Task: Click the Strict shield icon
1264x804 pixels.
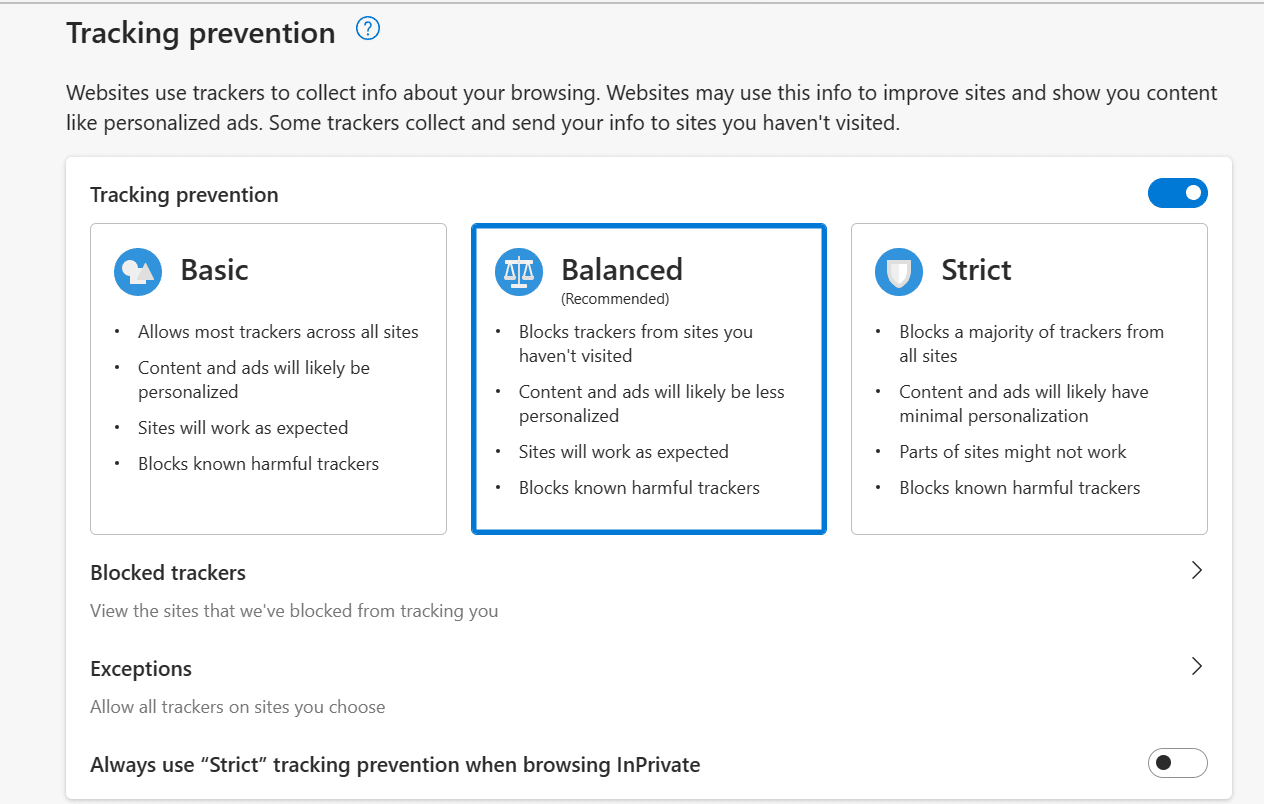Action: (x=899, y=271)
